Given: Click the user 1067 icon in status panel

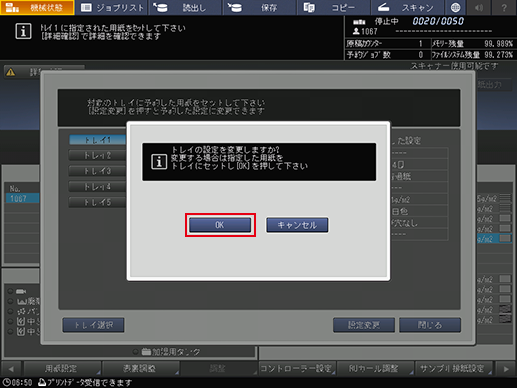Looking at the screenshot, I should point(356,31).
